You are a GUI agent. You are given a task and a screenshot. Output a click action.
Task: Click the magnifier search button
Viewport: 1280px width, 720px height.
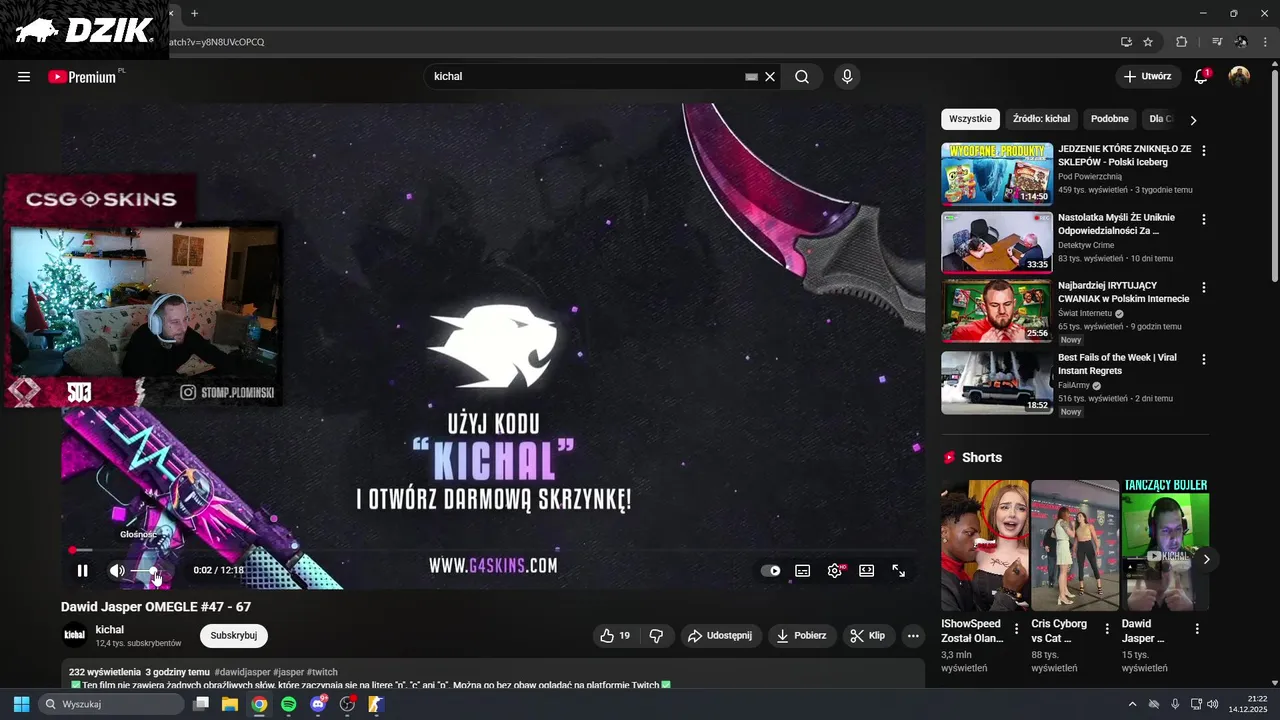[802, 77]
